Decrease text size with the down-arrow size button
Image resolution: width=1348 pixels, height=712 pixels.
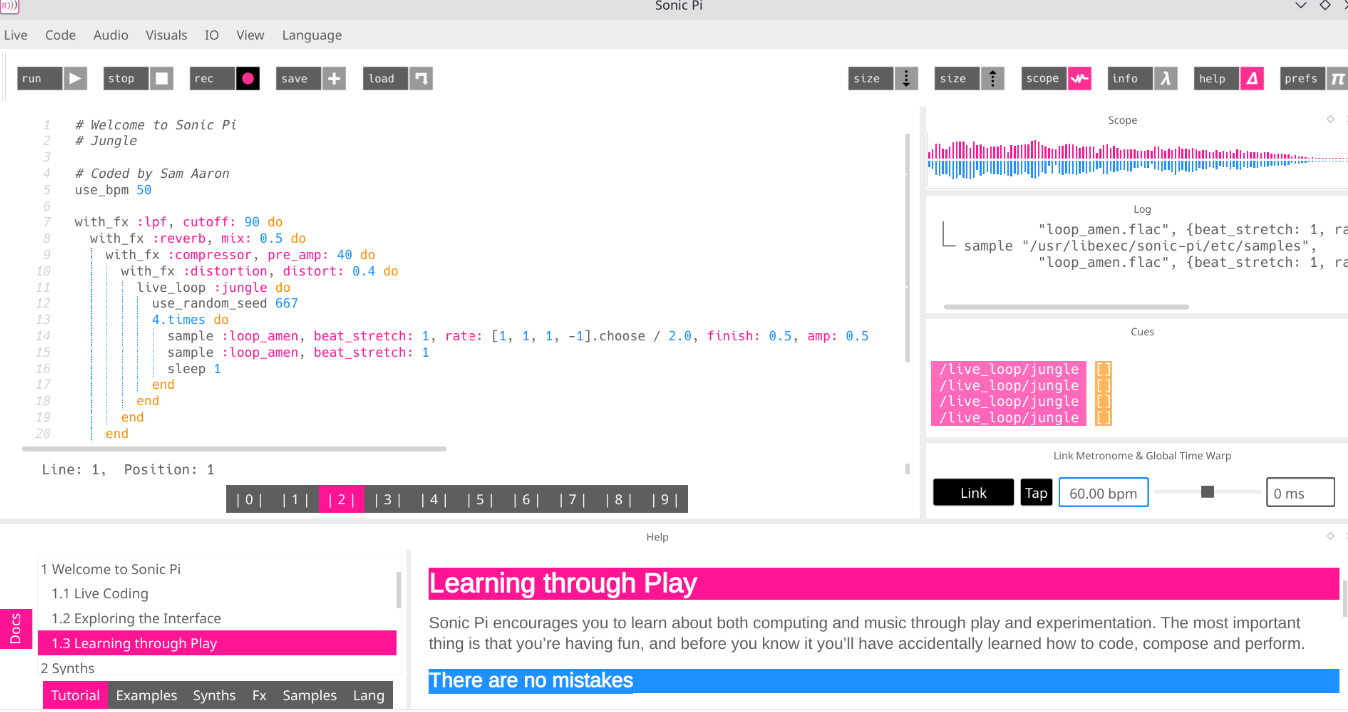tap(883, 79)
